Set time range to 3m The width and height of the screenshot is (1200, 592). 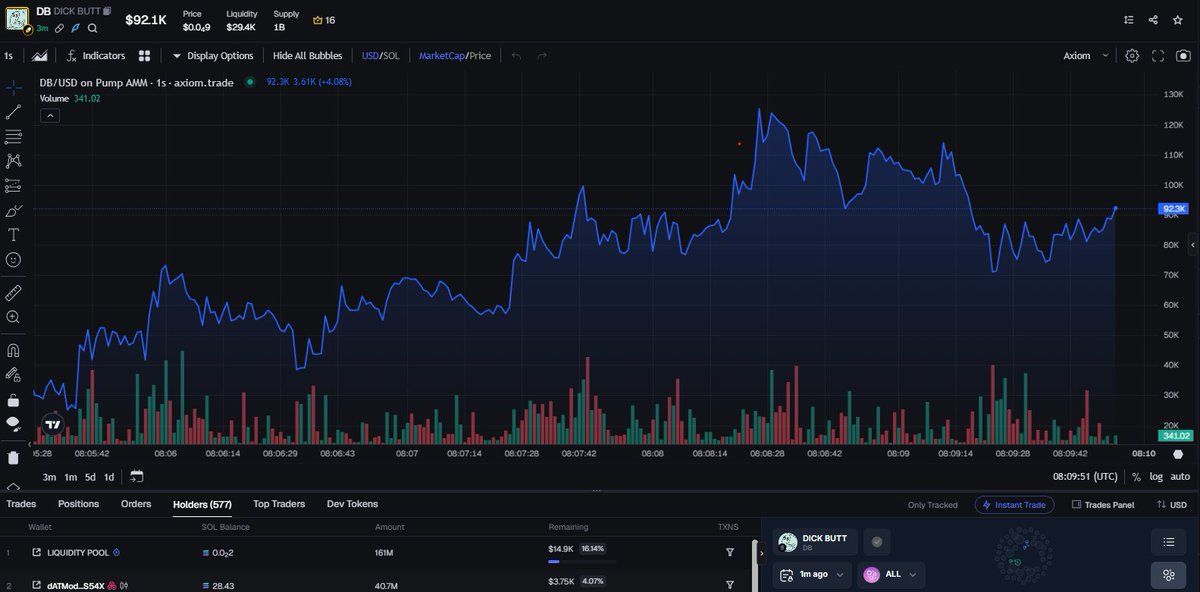(49, 477)
